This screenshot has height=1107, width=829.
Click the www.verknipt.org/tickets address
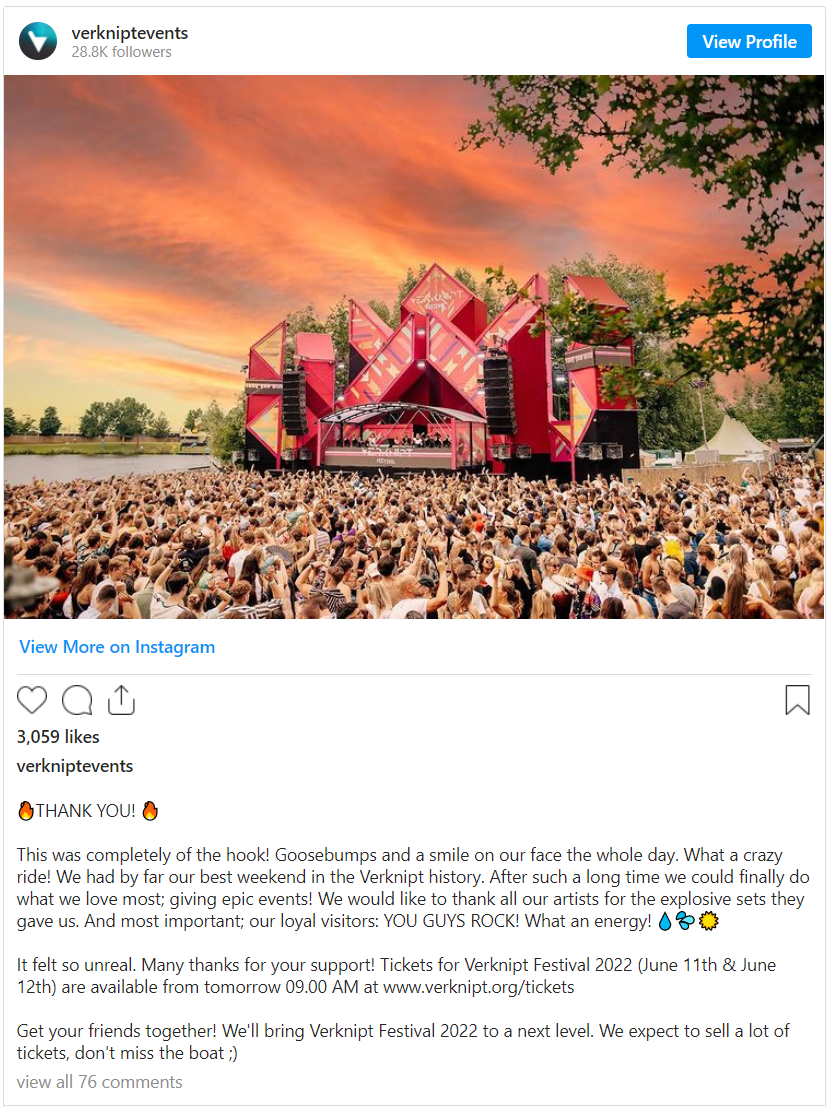tap(478, 988)
